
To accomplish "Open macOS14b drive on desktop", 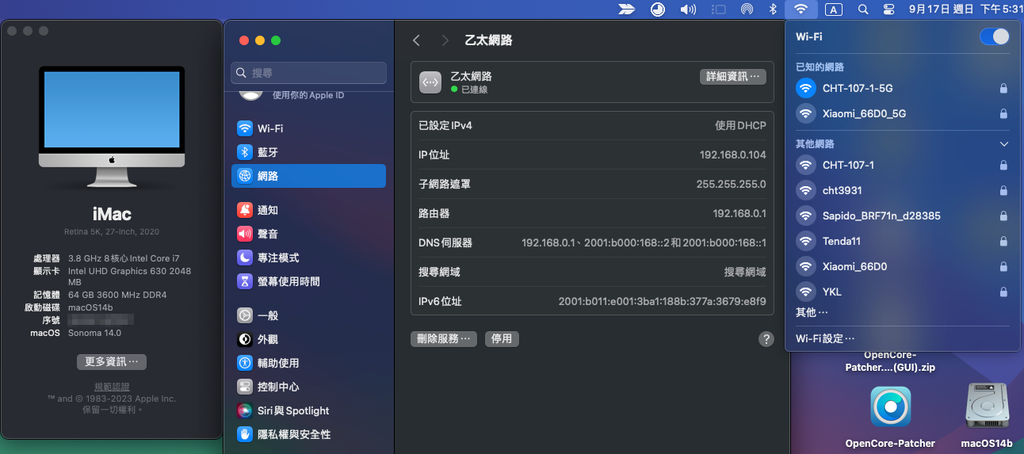I will (x=987, y=406).
